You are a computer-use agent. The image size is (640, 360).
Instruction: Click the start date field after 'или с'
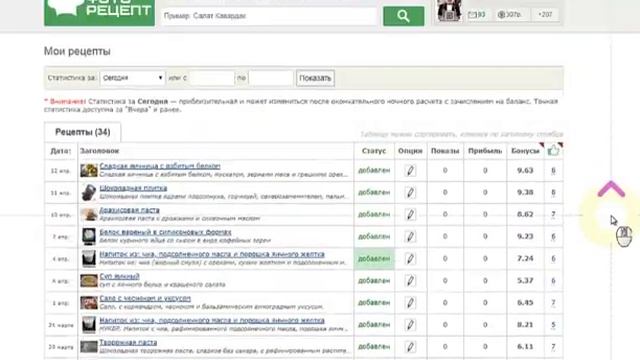point(212,78)
